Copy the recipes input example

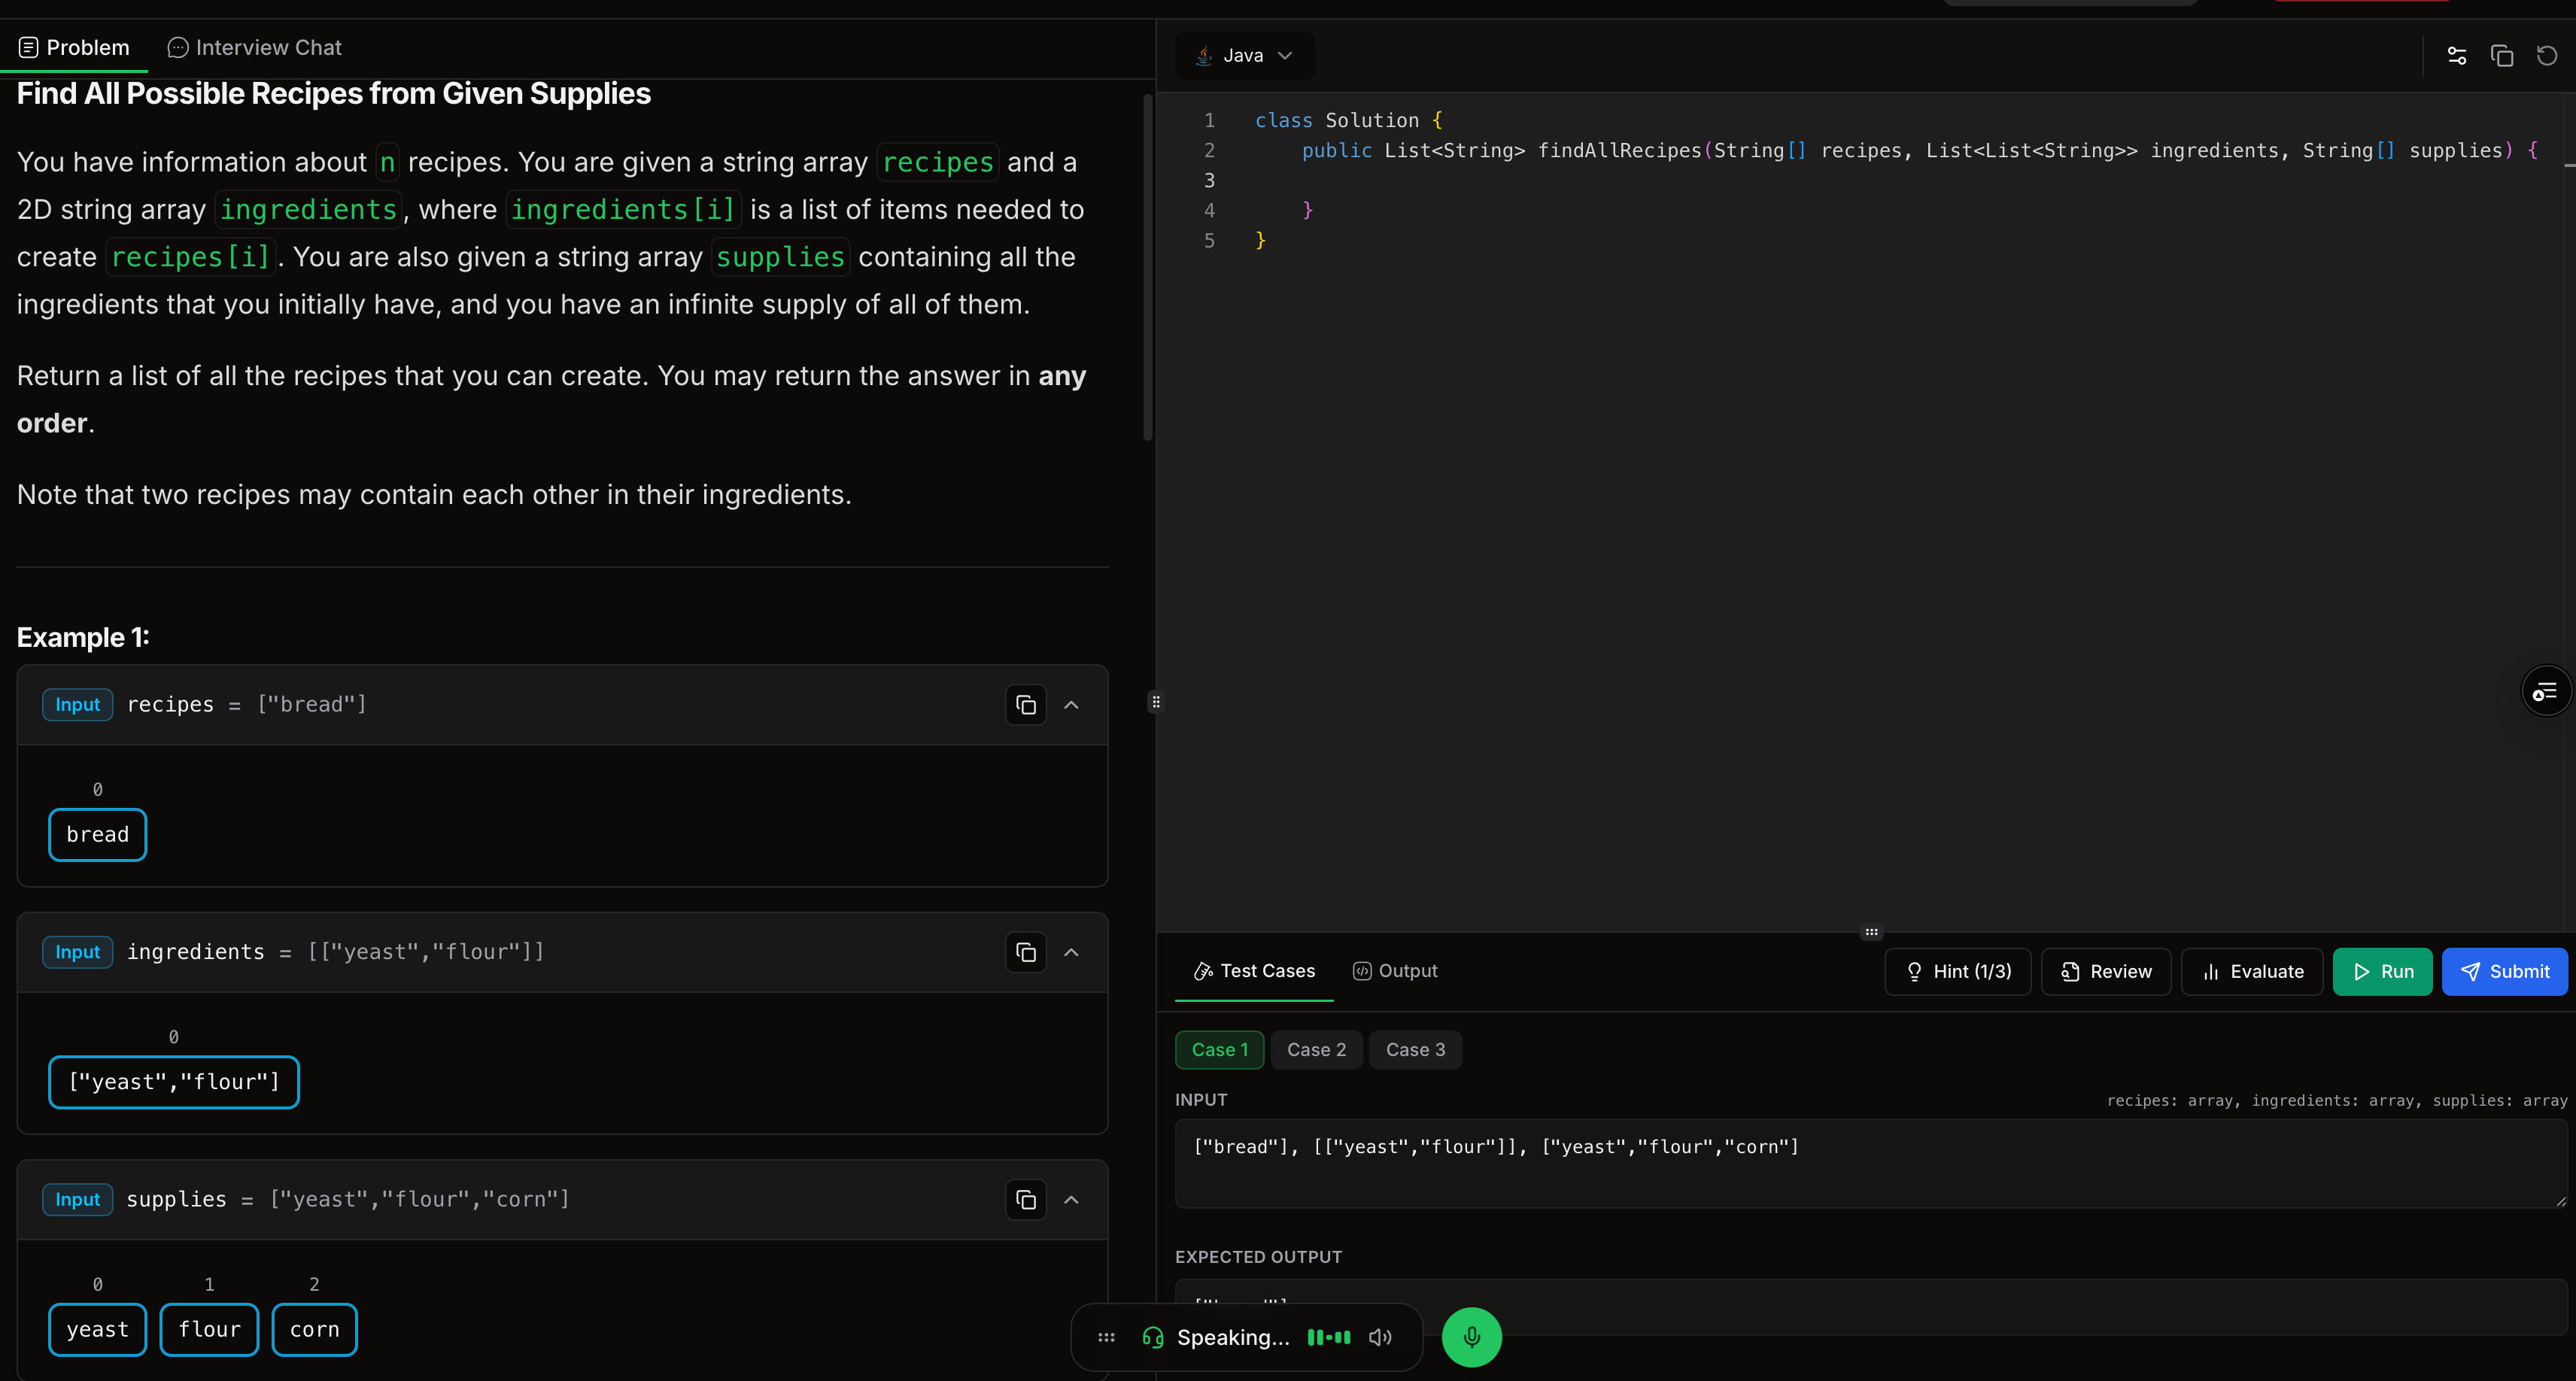[x=1025, y=705]
